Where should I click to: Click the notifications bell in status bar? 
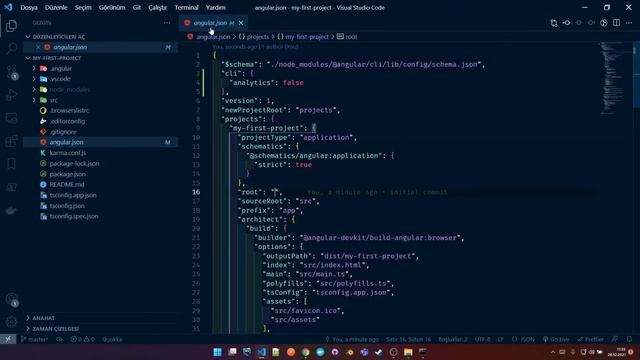pos(629,339)
